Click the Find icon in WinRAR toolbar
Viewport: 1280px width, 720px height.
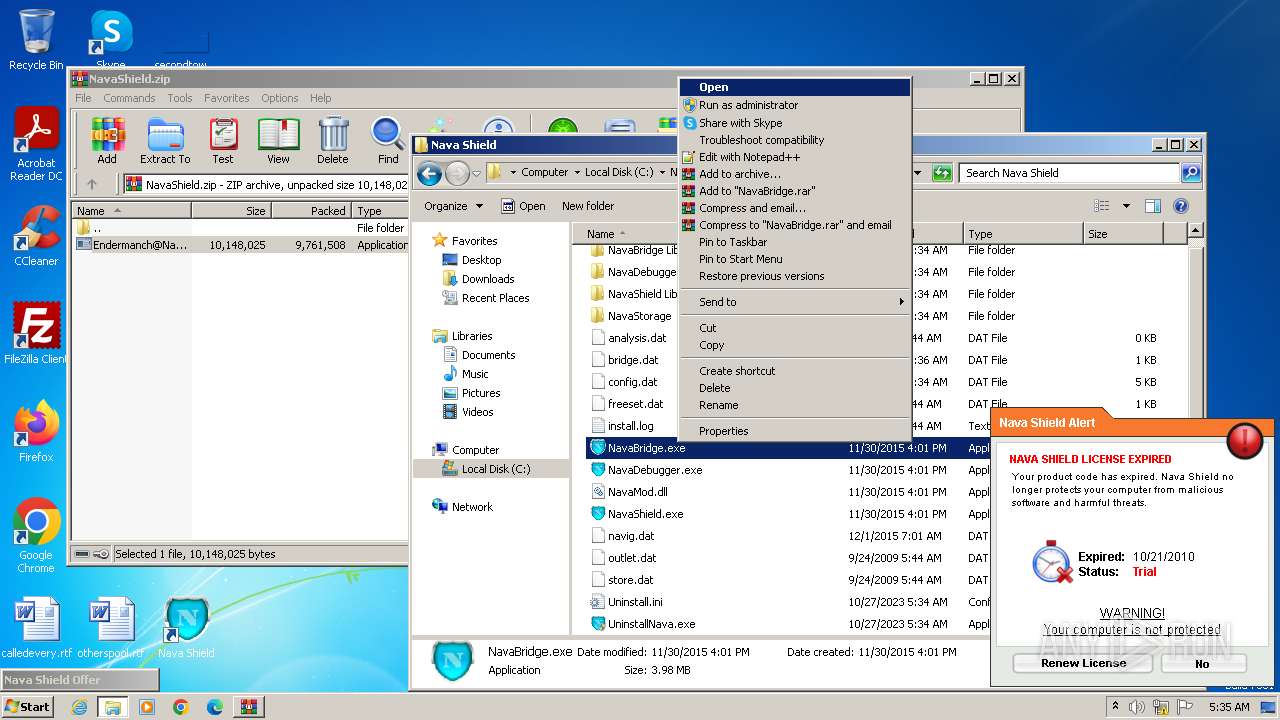tap(388, 141)
